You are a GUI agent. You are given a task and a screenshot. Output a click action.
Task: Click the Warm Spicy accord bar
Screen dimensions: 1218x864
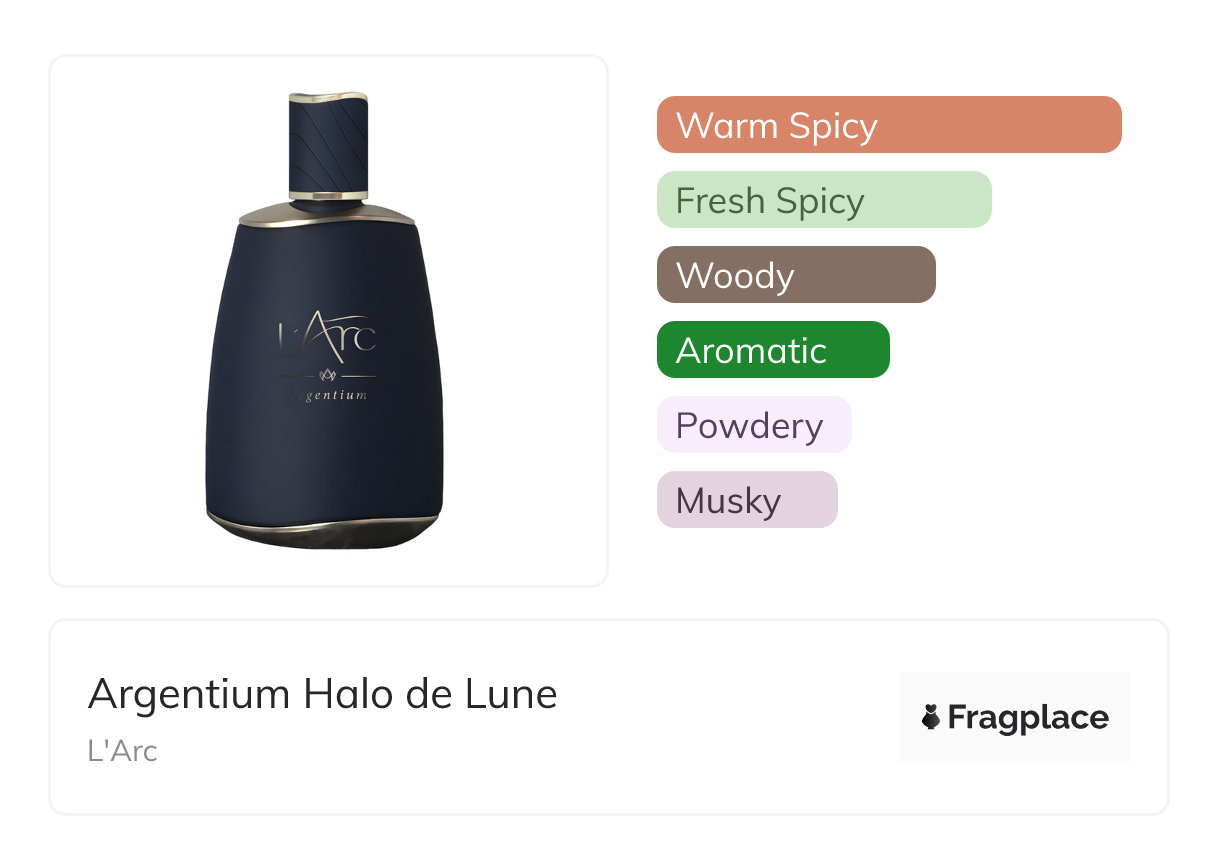click(x=889, y=125)
